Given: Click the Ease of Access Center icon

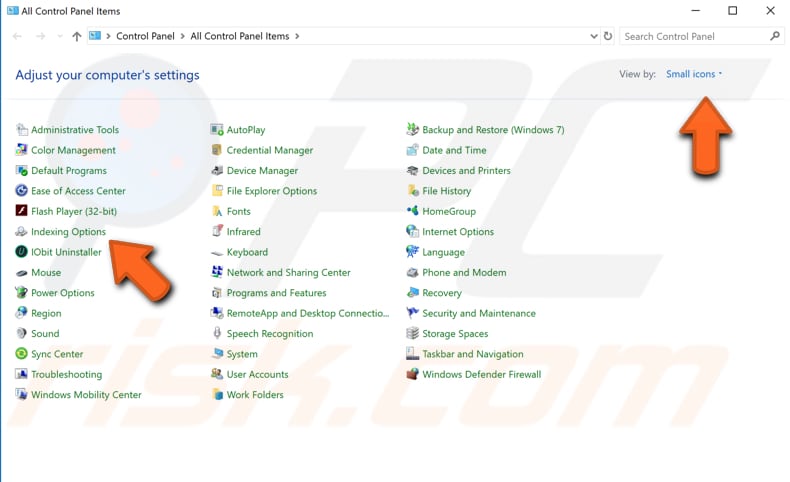Looking at the screenshot, I should click(21, 191).
